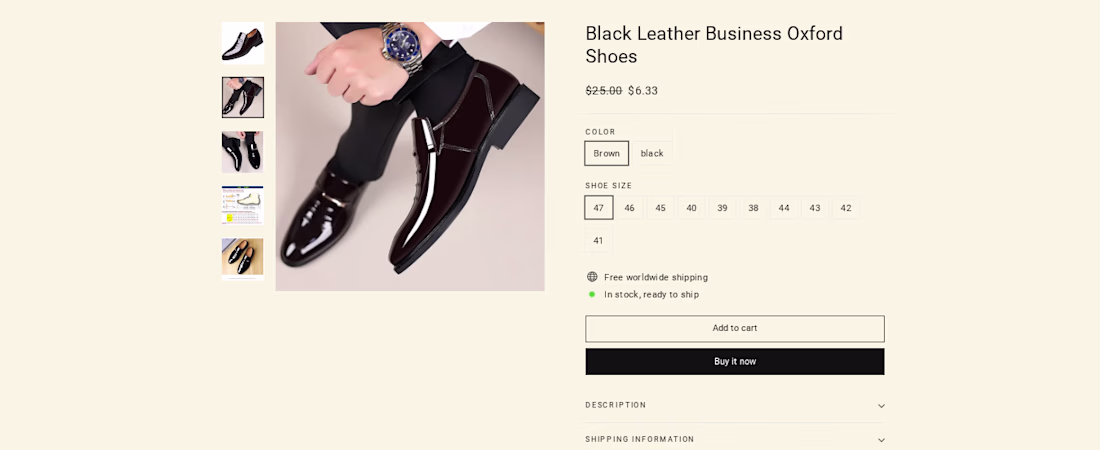Click the globe icon beside free shipping
The width and height of the screenshot is (1100, 450).
592,277
